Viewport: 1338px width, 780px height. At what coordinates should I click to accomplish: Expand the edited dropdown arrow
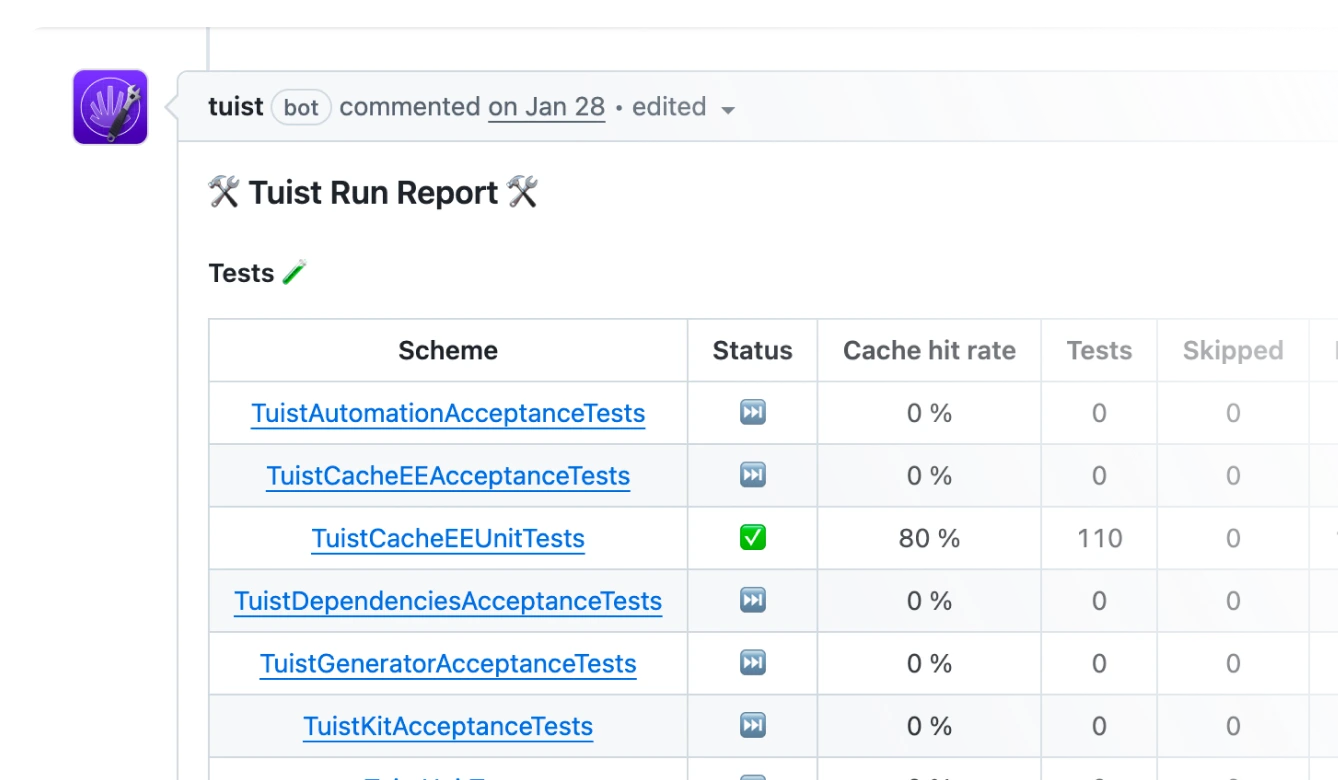point(728,108)
